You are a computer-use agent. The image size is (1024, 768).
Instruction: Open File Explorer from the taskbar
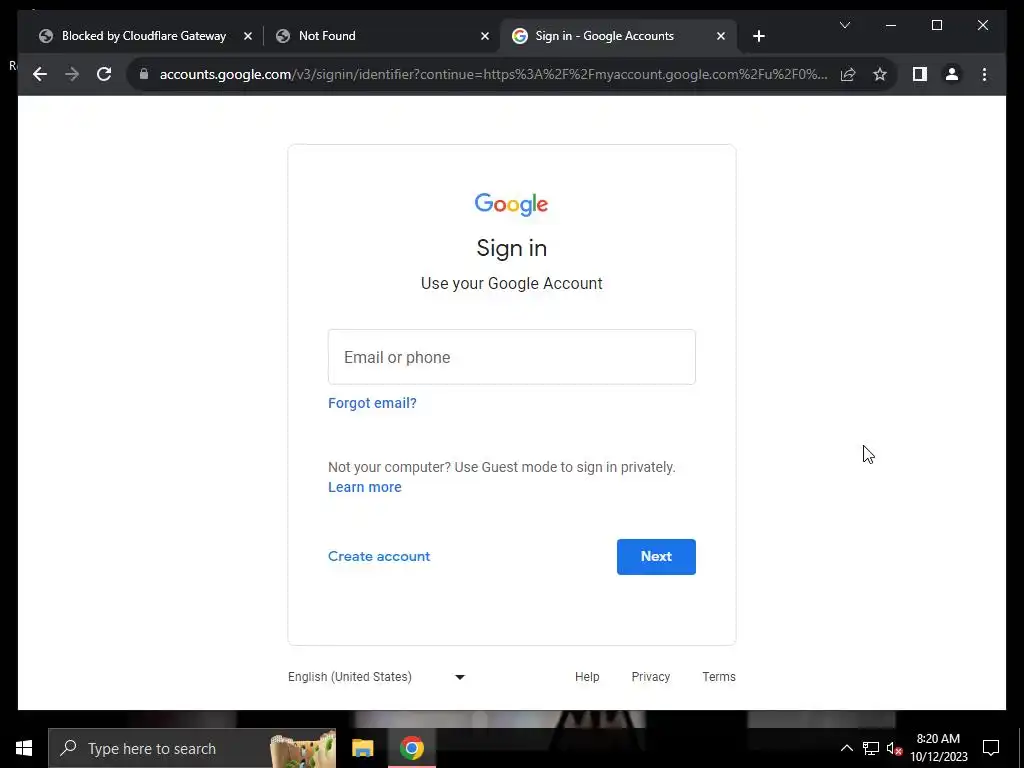362,748
